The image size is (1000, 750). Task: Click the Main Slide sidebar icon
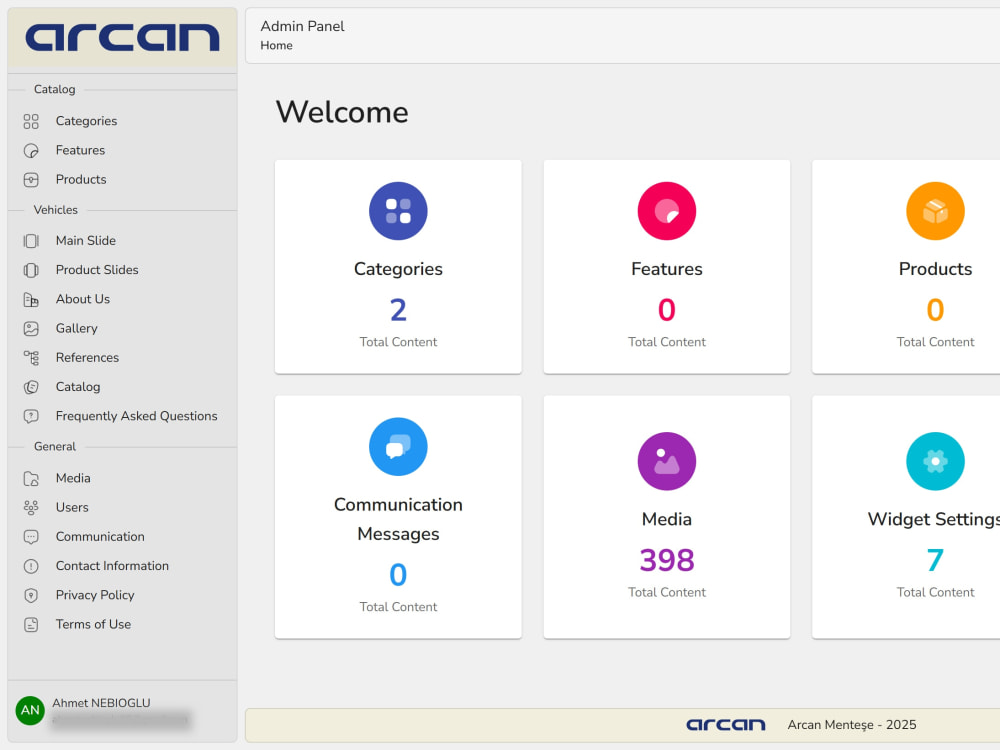31,241
